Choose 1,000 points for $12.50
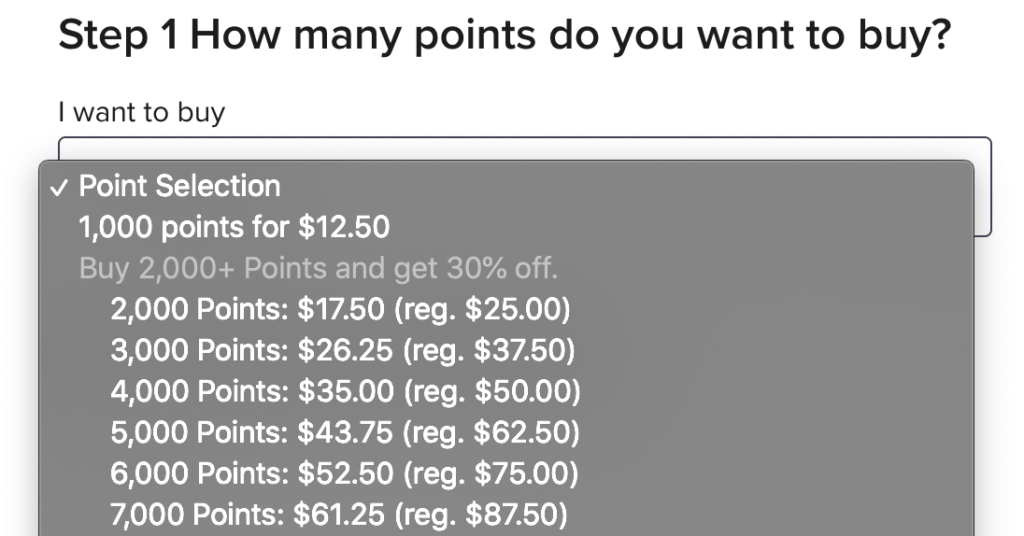The height and width of the screenshot is (536, 1024). 234,228
